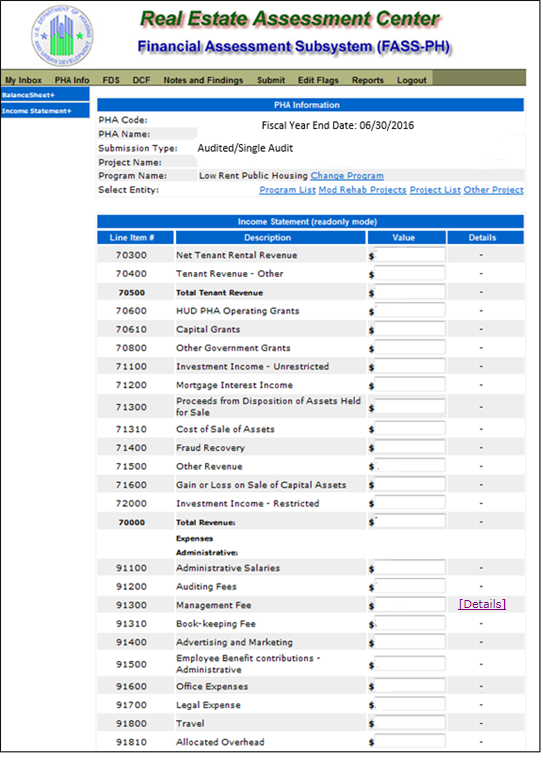Open the Program List link
This screenshot has height=763, width=543.
point(288,190)
